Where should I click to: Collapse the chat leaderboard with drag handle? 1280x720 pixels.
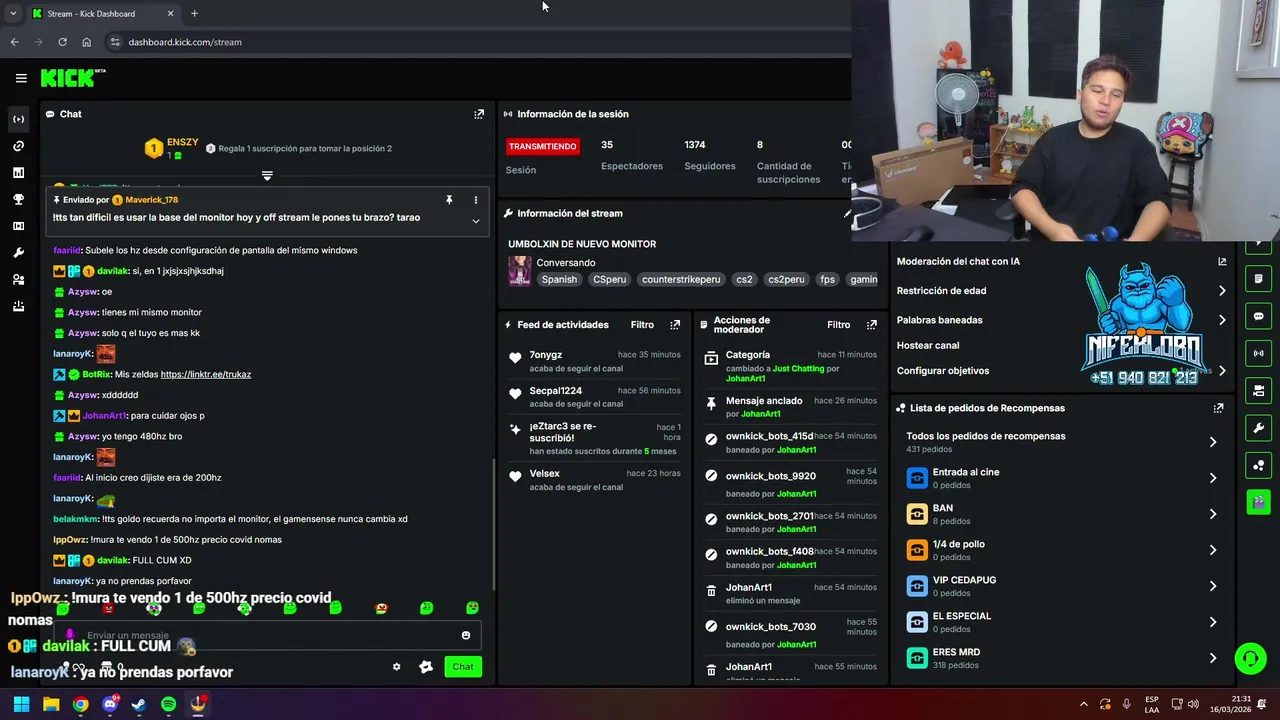(x=267, y=175)
